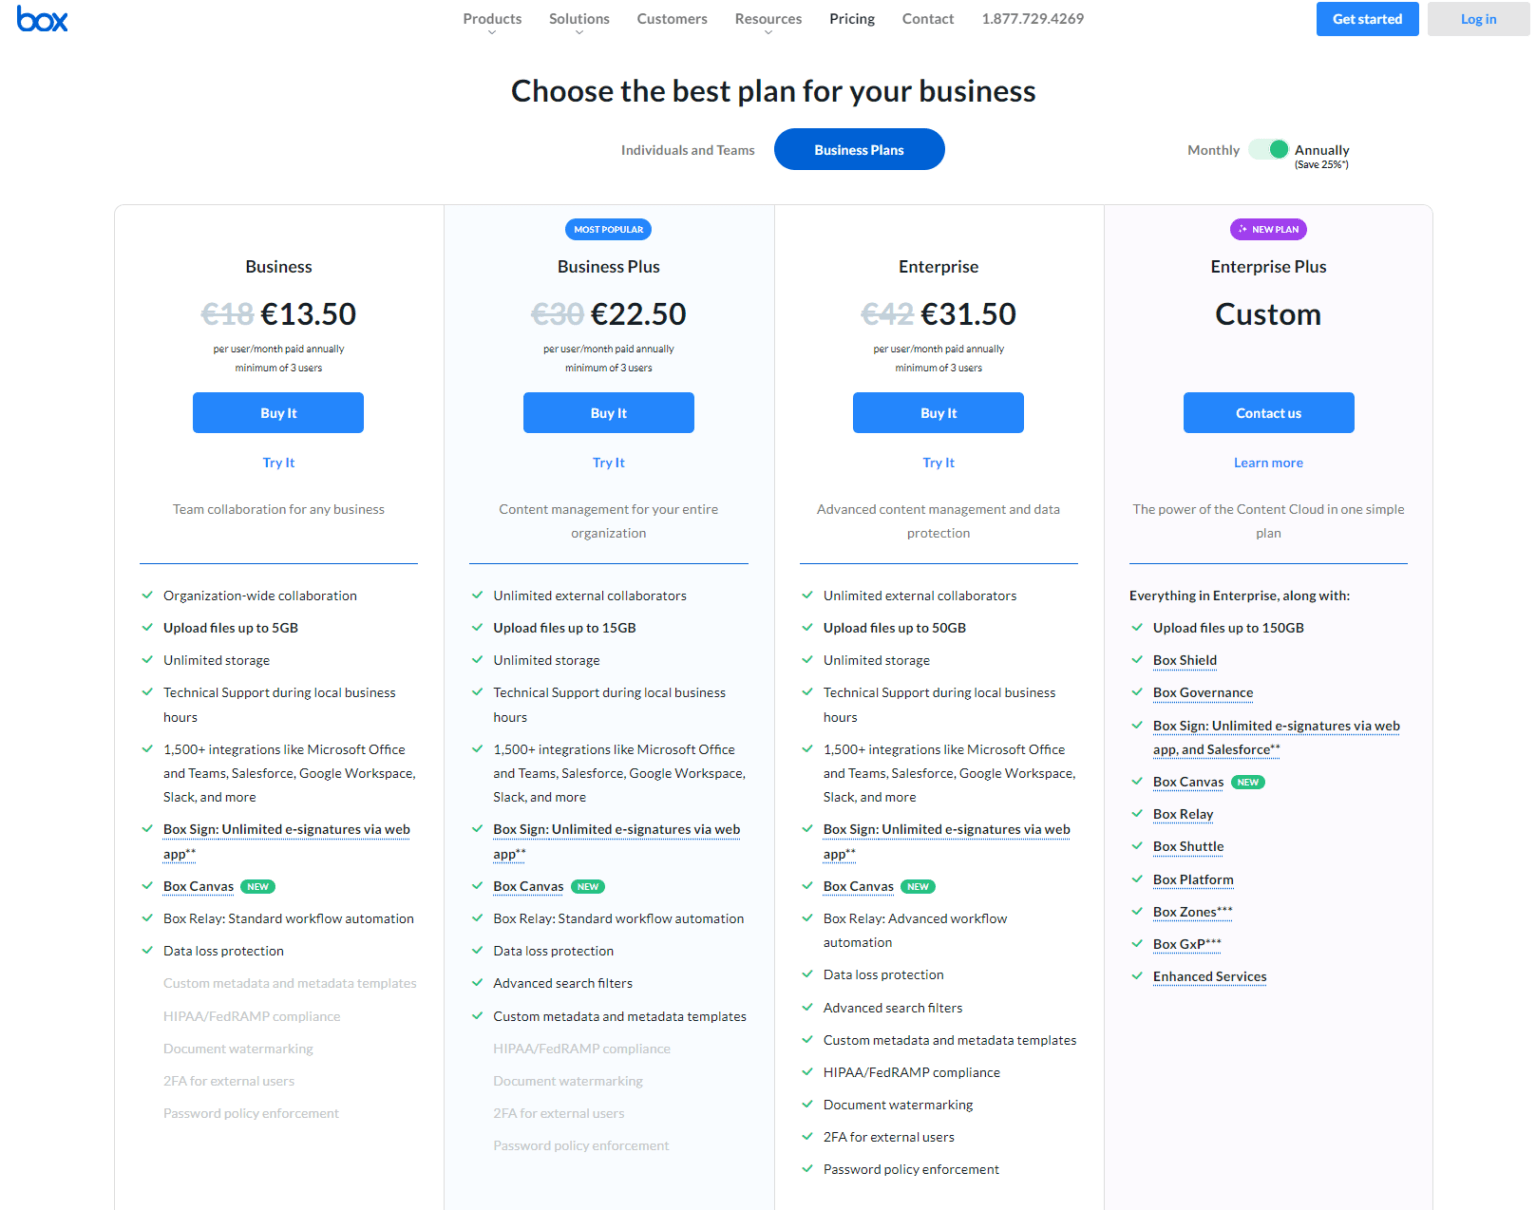The height and width of the screenshot is (1210, 1536).
Task: Click Contact us on Enterprise Plus plan
Action: pyautogui.click(x=1268, y=412)
